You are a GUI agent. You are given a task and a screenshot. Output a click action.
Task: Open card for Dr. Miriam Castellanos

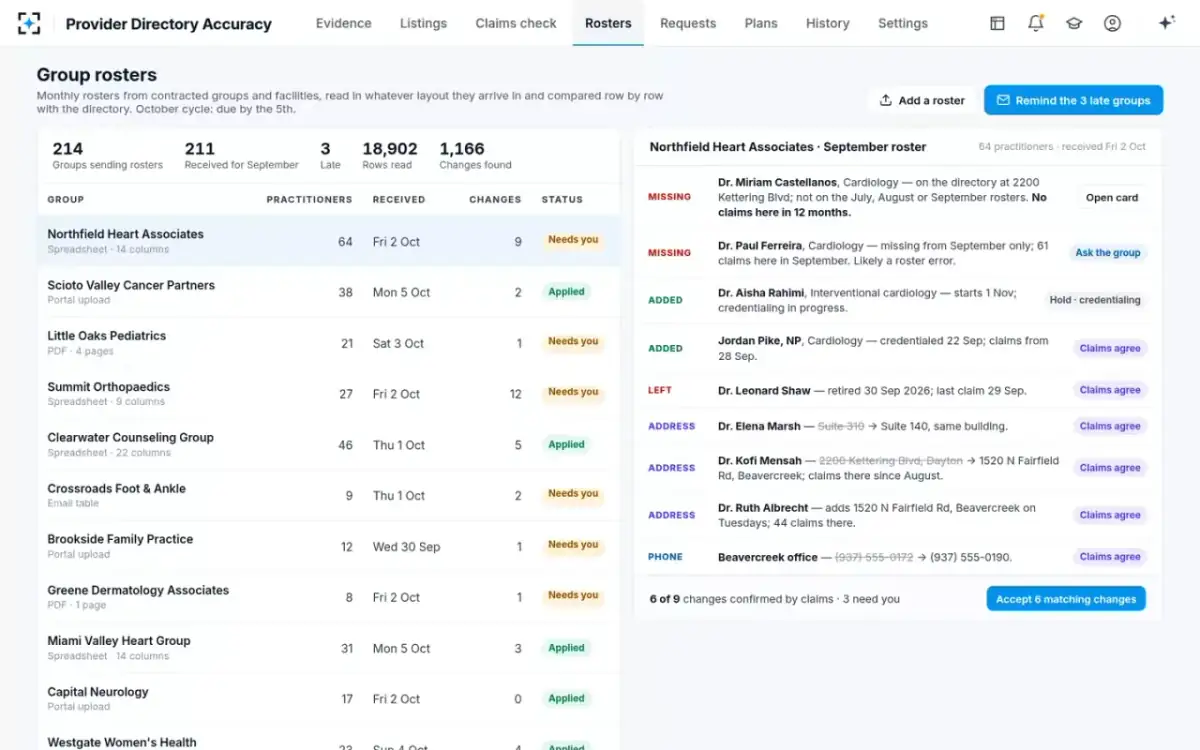[1112, 198]
